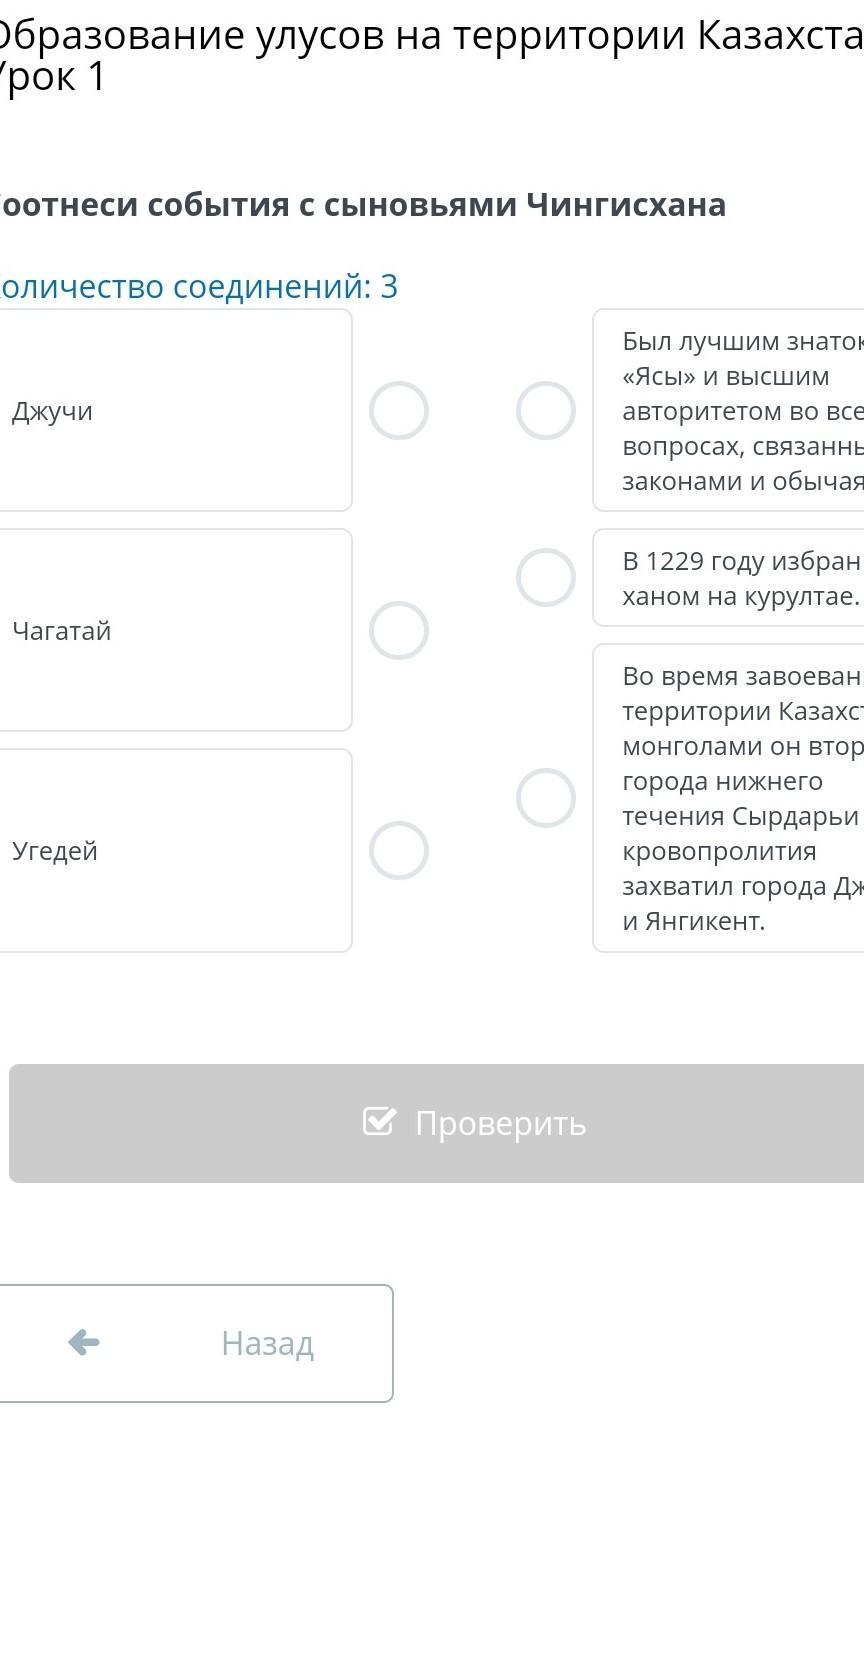Click the lesson title 'Образование улусов'

430,36
